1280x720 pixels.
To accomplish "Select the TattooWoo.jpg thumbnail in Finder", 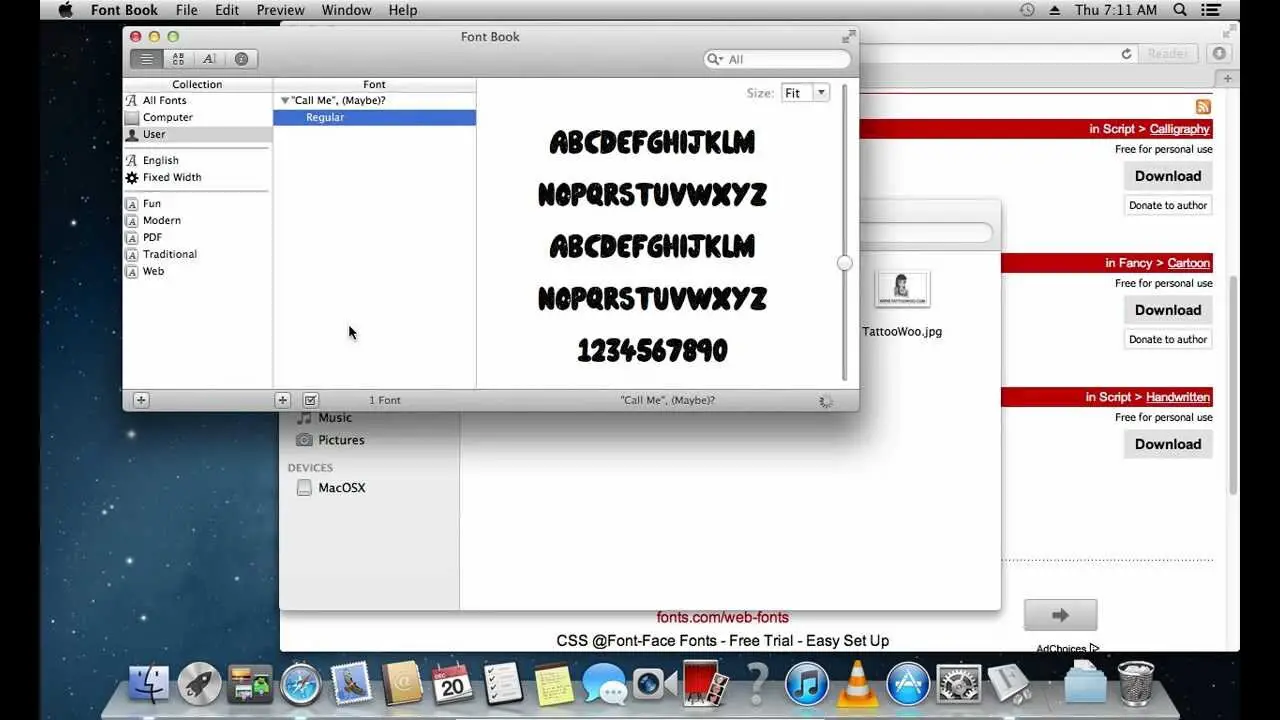I will [903, 289].
